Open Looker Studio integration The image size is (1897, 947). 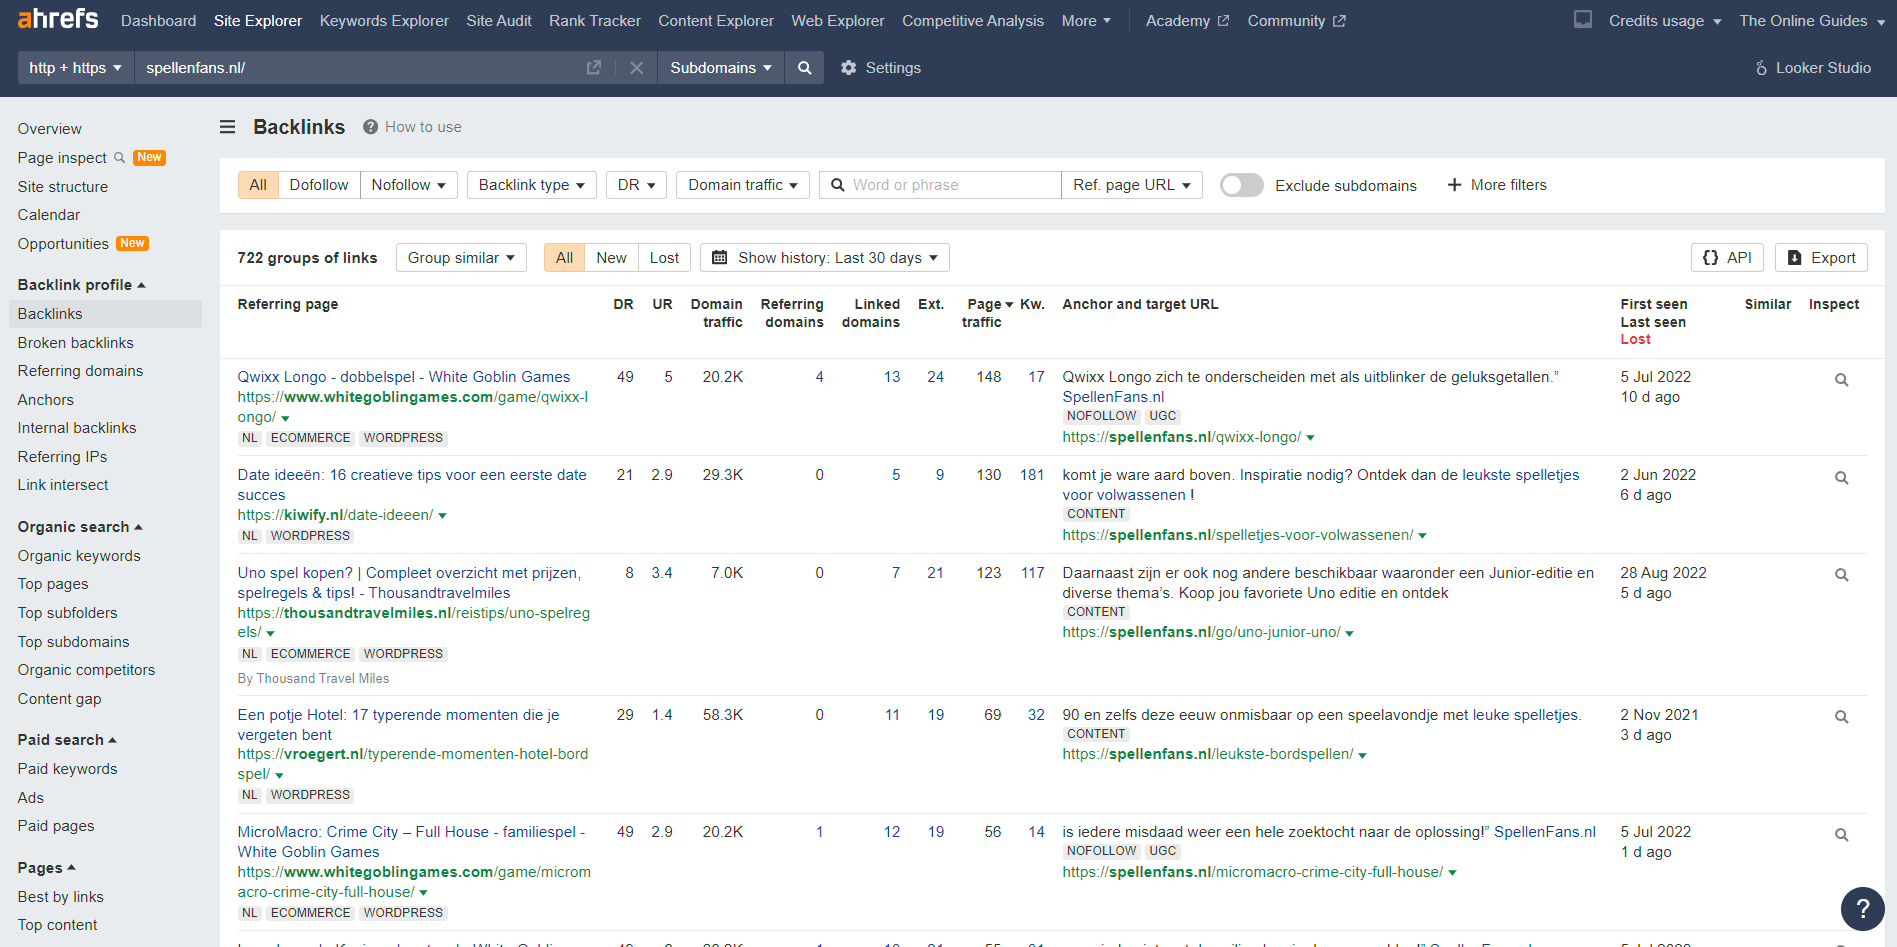pyautogui.click(x=1812, y=68)
